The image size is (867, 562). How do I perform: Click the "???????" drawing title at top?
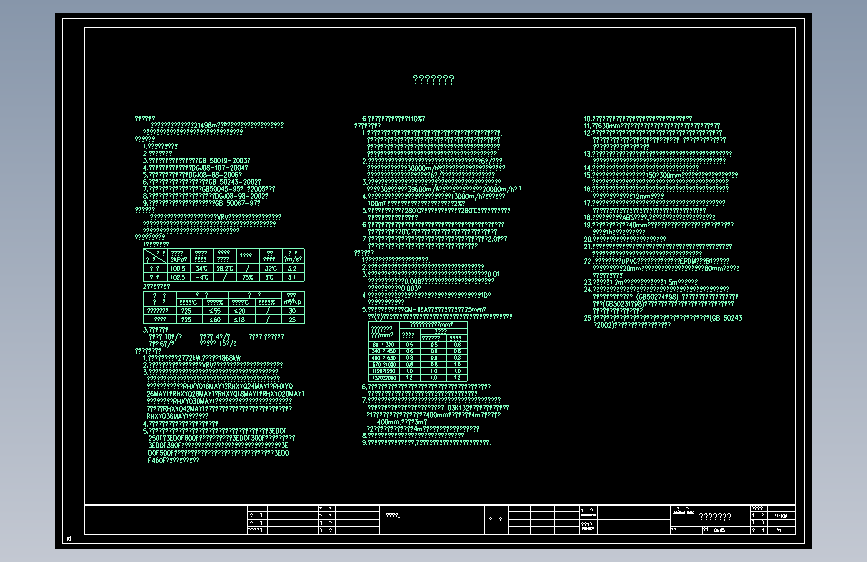(x=434, y=80)
